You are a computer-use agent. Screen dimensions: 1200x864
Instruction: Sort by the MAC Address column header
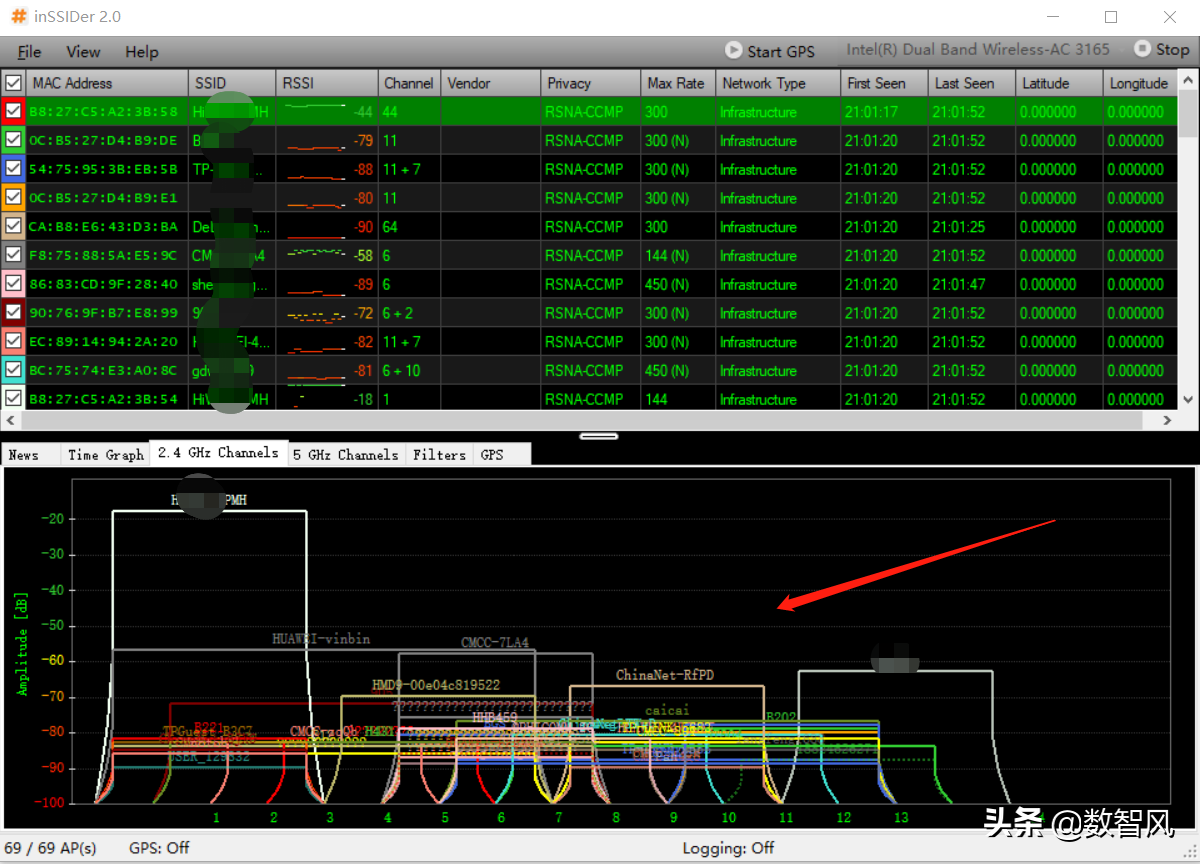(x=107, y=83)
